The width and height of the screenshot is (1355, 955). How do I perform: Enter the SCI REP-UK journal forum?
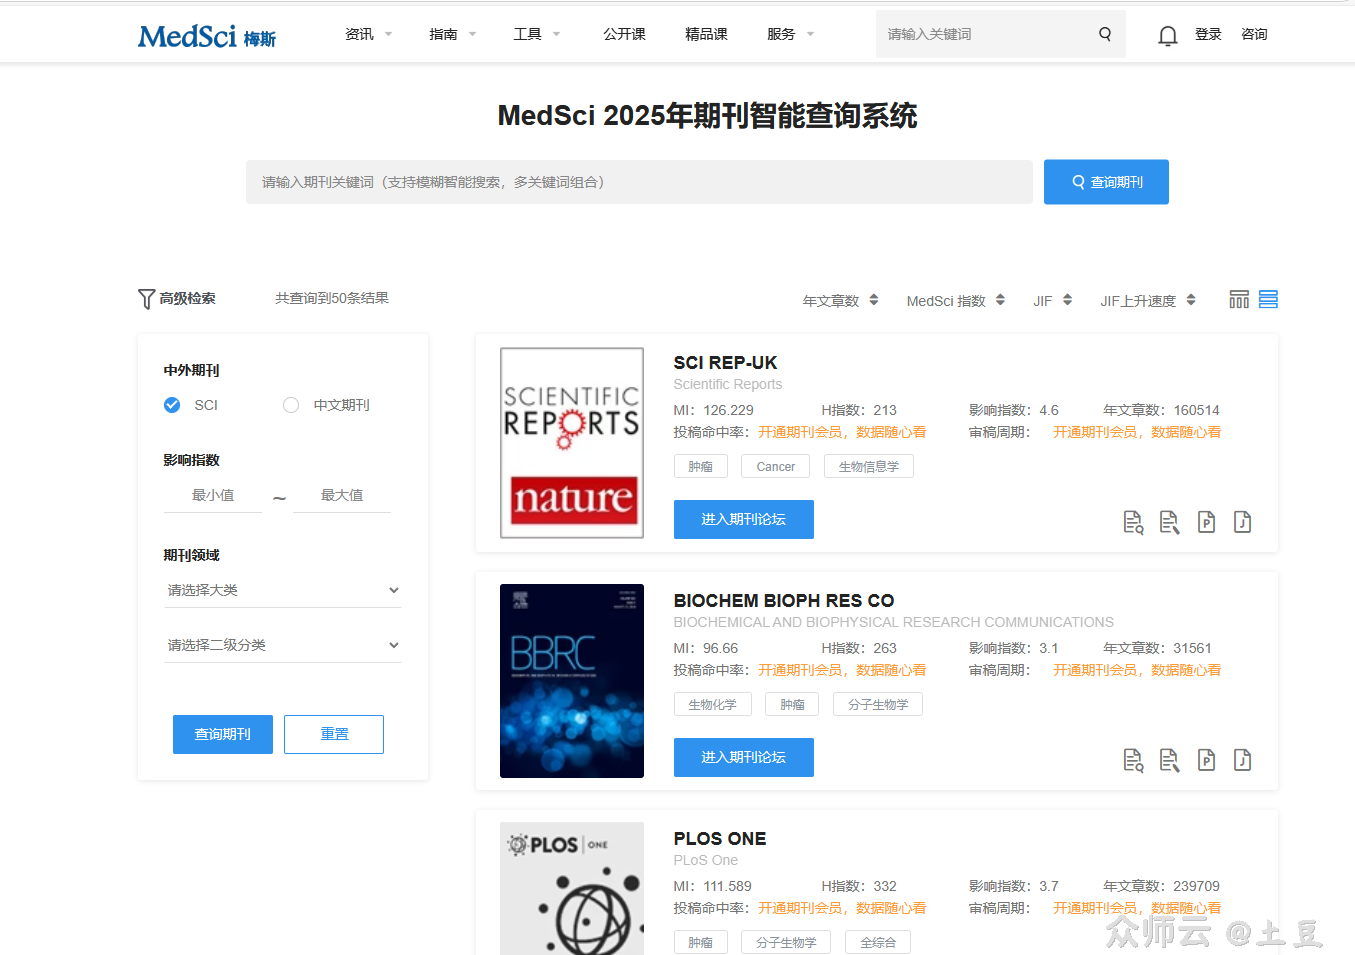click(743, 519)
